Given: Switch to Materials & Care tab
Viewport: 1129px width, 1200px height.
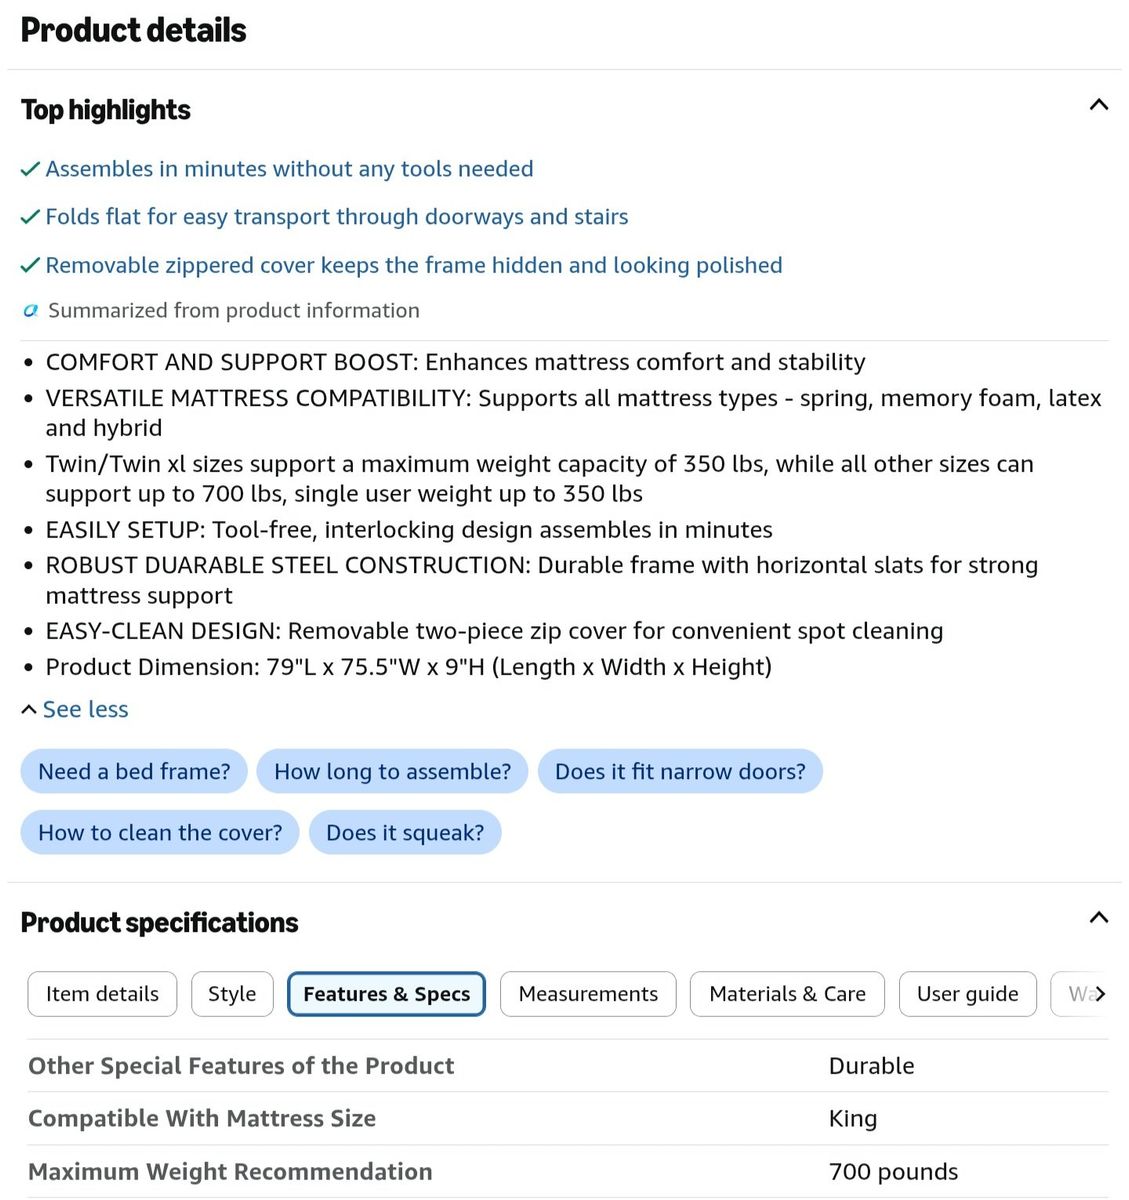Looking at the screenshot, I should 787,994.
